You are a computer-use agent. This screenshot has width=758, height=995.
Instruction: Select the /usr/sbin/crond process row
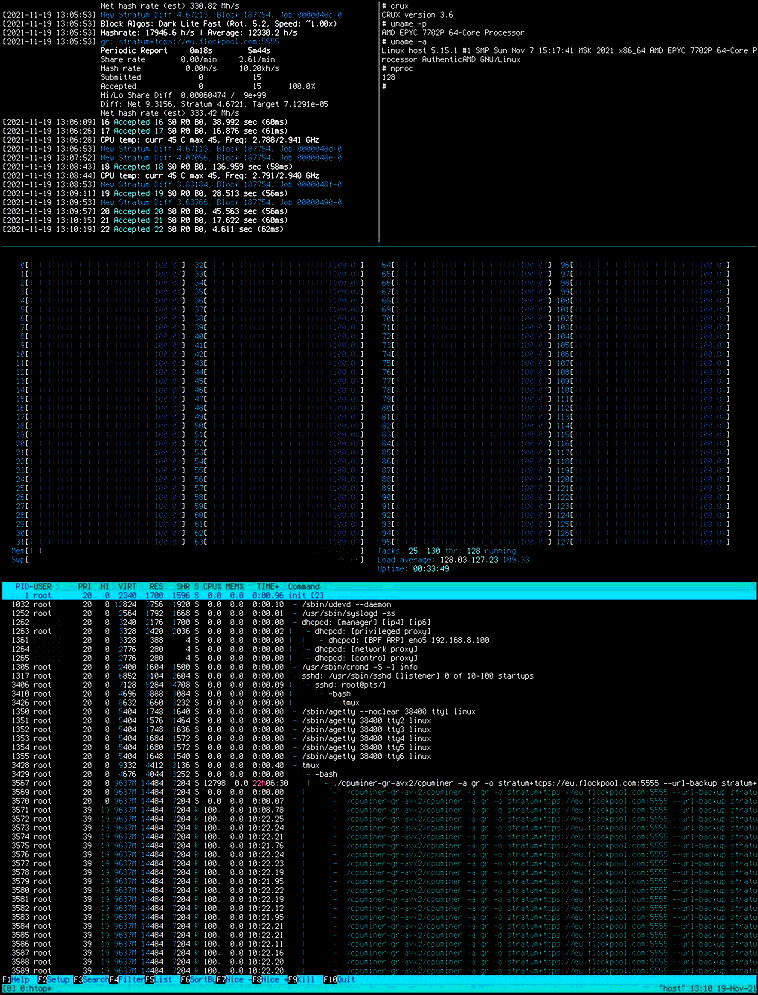[379, 667]
